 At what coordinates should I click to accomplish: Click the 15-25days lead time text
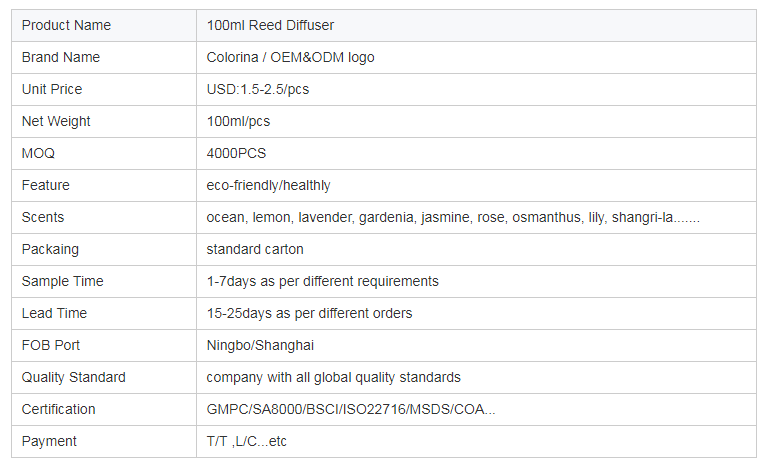(309, 313)
